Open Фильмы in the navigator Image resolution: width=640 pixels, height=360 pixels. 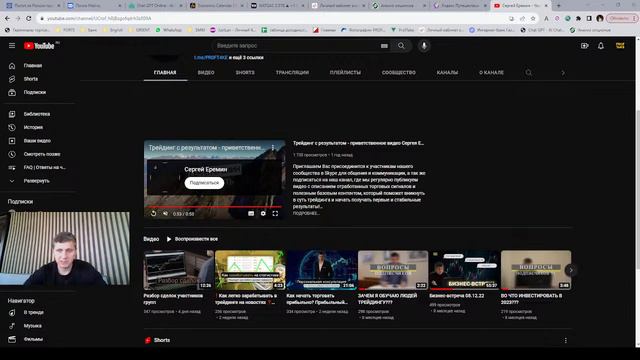coord(33,339)
